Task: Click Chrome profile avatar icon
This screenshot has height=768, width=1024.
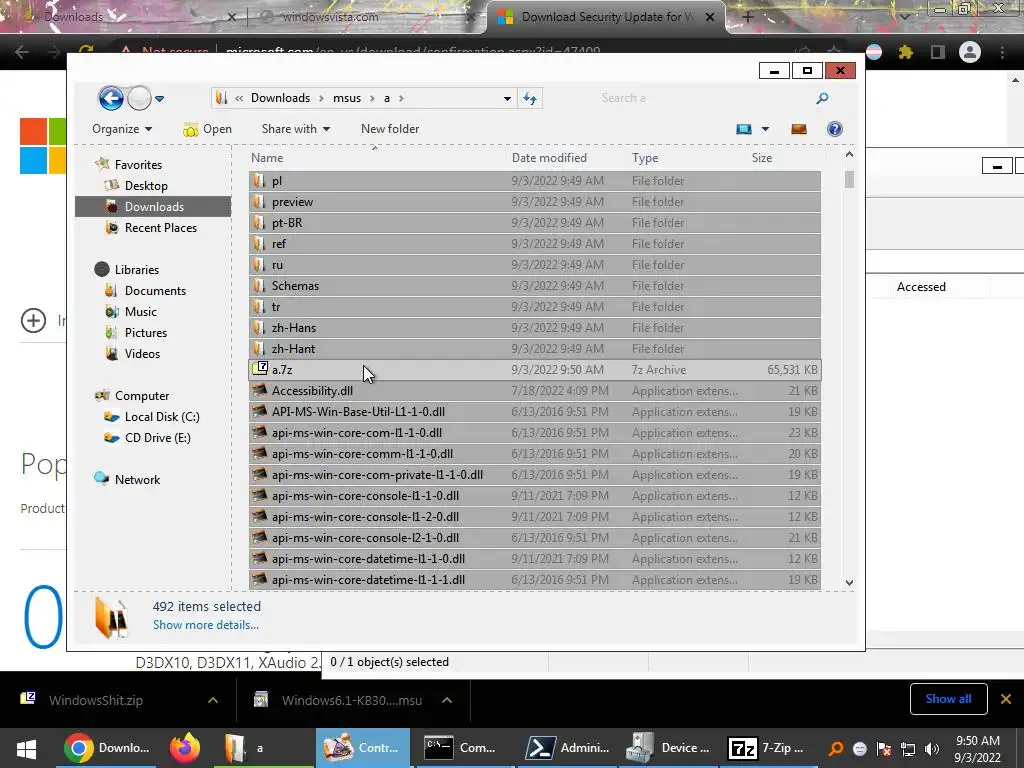Action: point(970,52)
